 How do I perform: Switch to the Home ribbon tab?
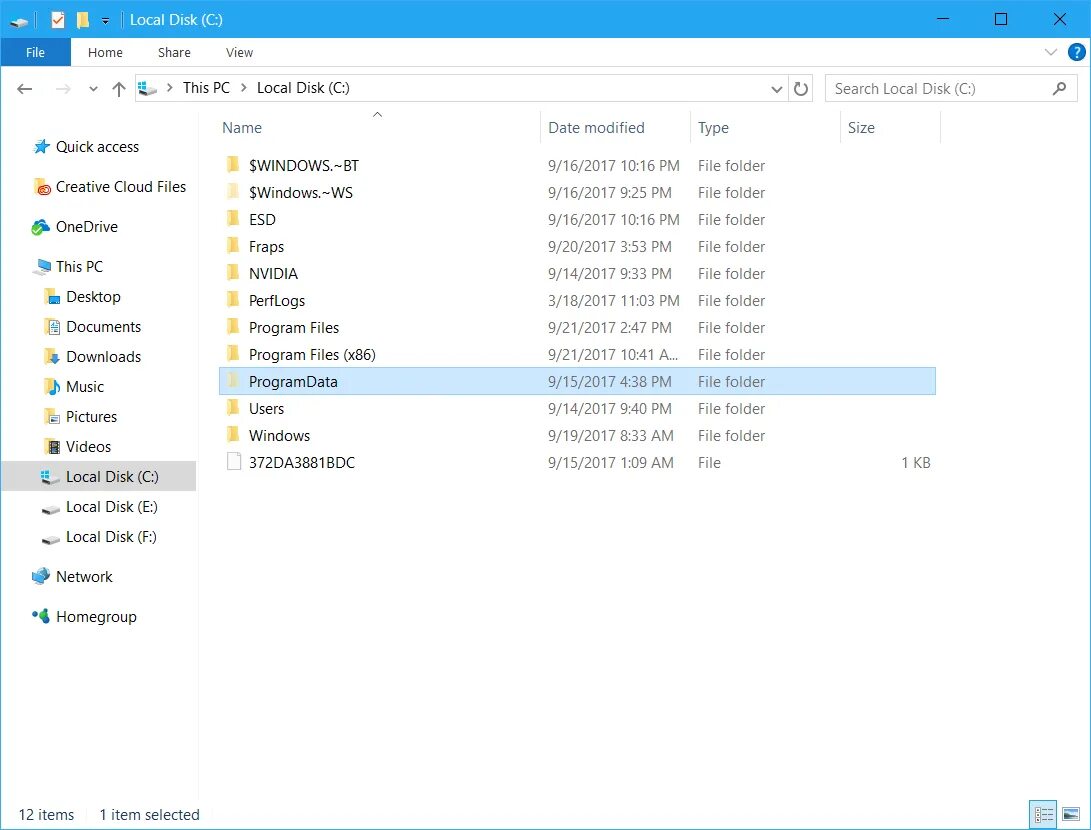105,52
